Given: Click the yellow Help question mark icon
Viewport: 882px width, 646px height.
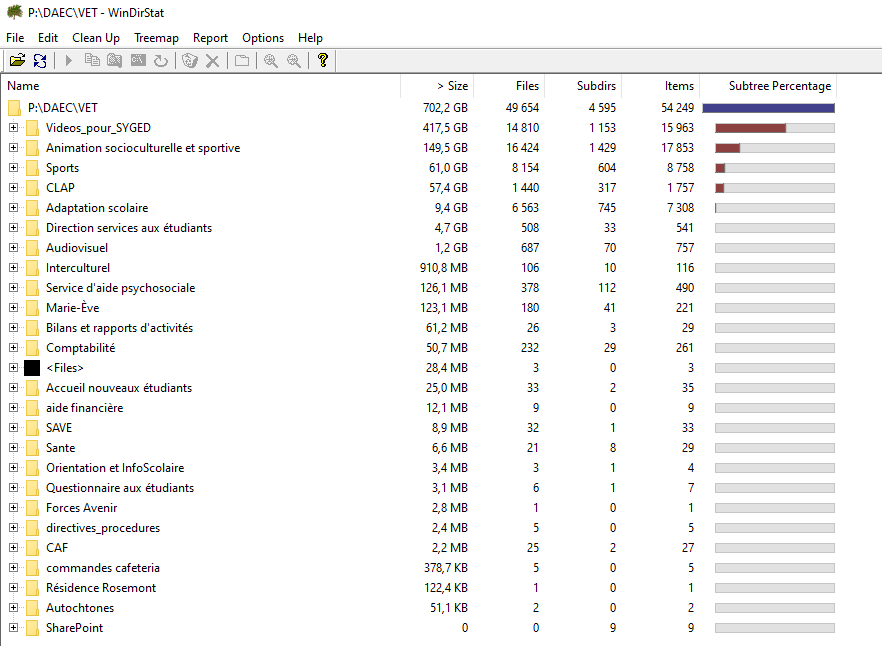Looking at the screenshot, I should (323, 61).
